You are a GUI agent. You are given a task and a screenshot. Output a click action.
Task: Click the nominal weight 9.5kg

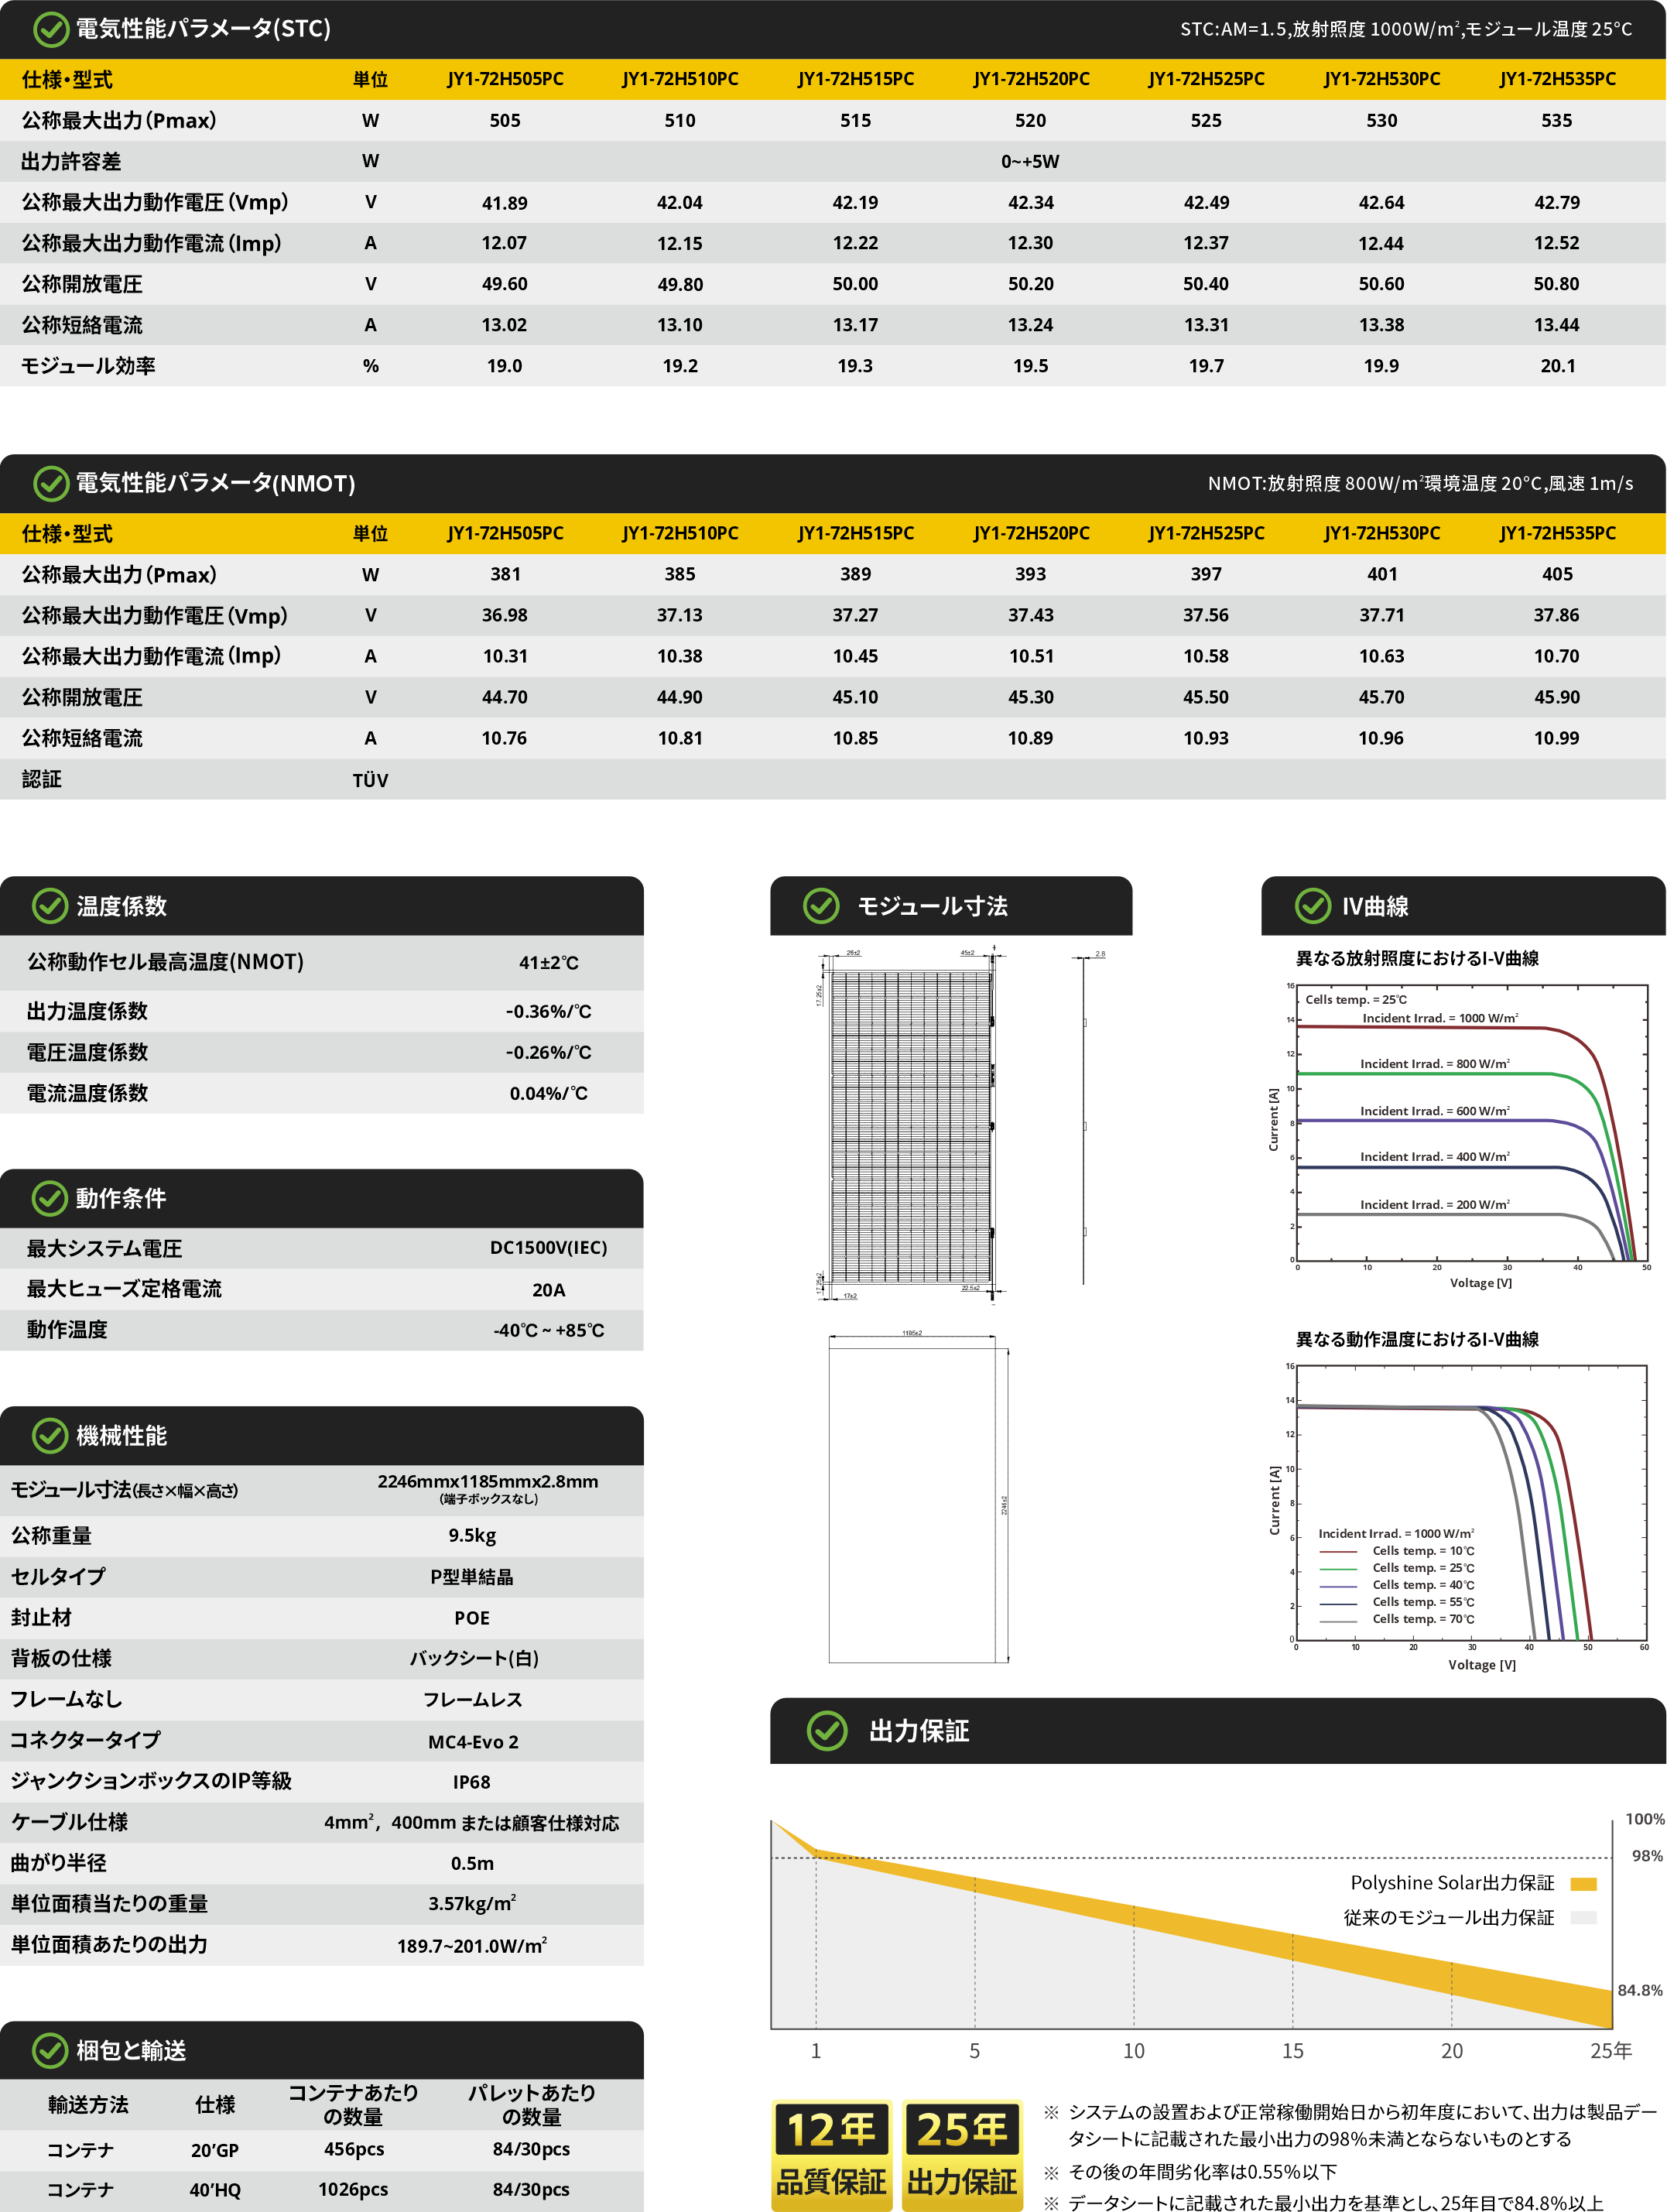click(472, 1535)
